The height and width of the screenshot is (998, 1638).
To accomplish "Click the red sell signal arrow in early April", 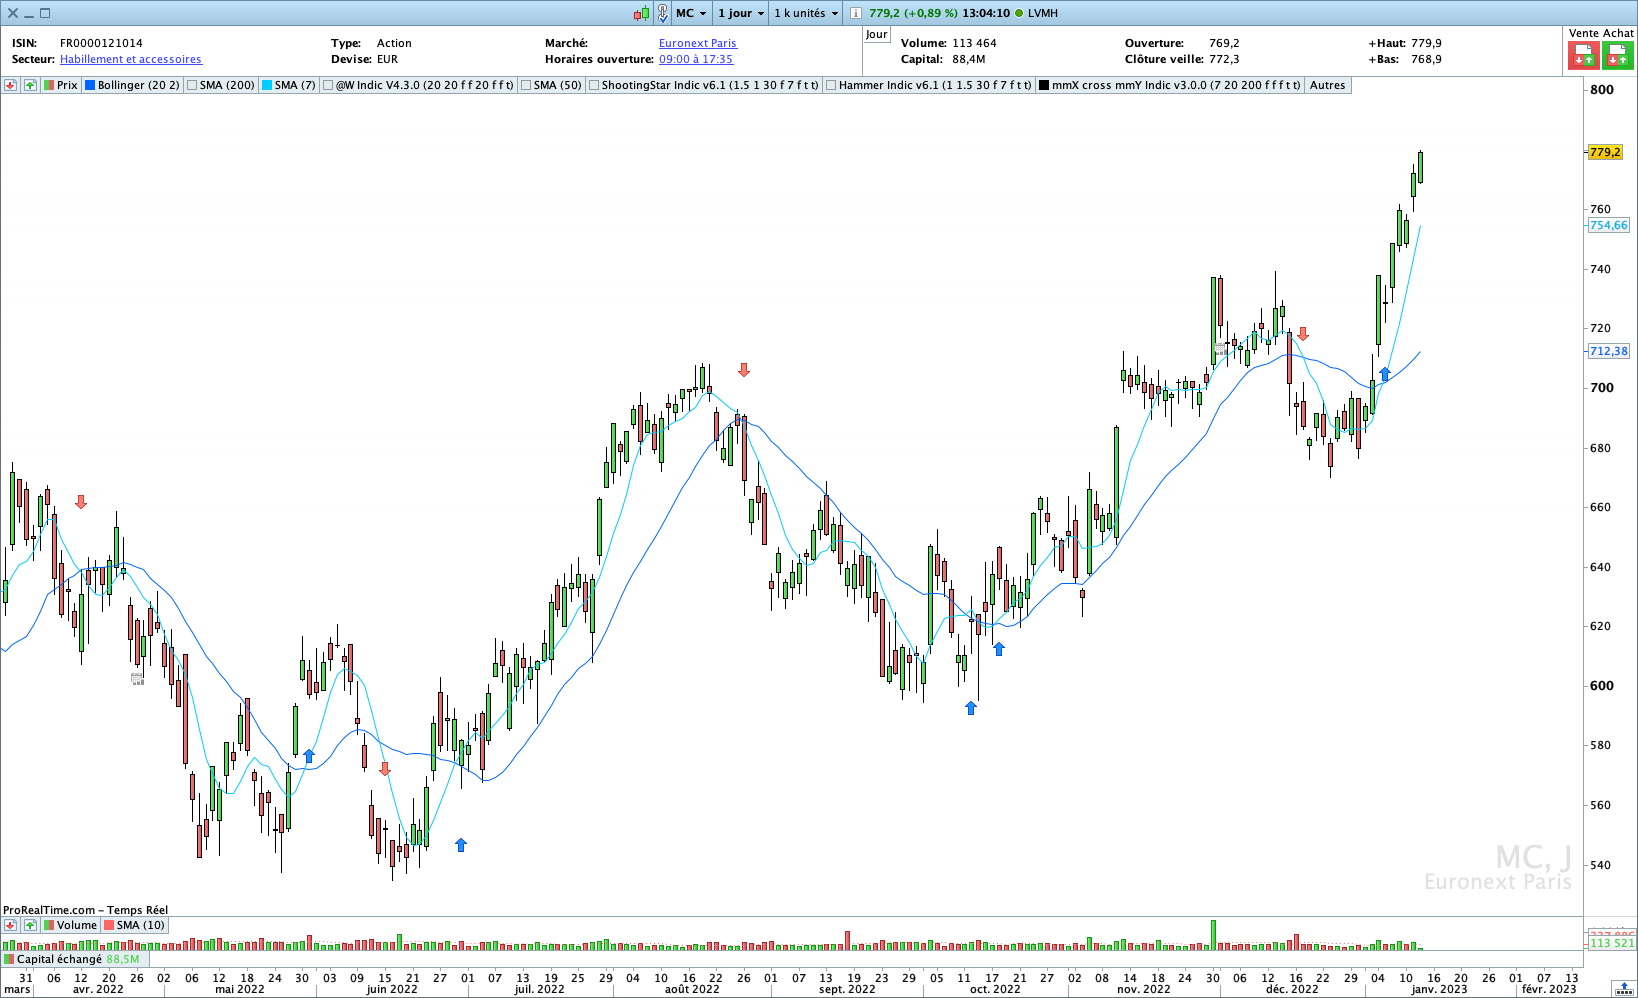I will [x=81, y=502].
